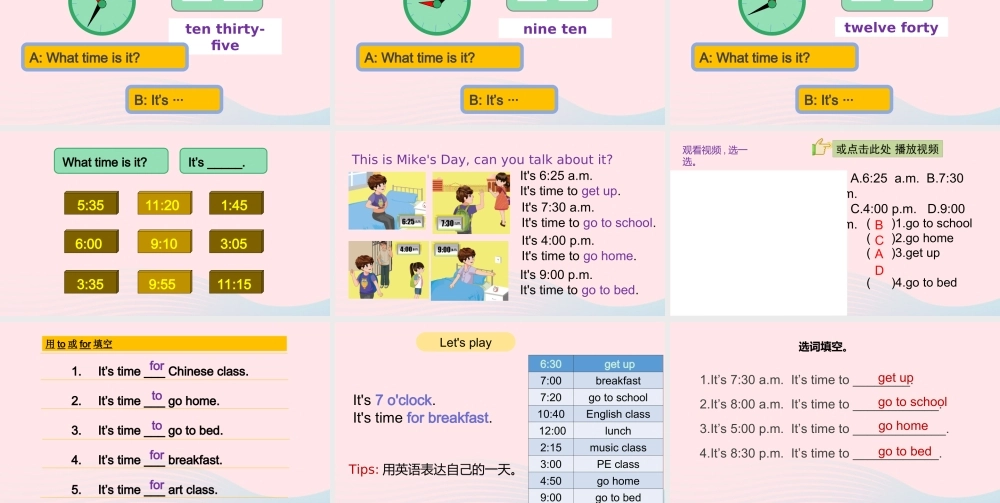Click the text 'It's 7 o'clock.'
This screenshot has height=503, width=1000.
tap(394, 400)
